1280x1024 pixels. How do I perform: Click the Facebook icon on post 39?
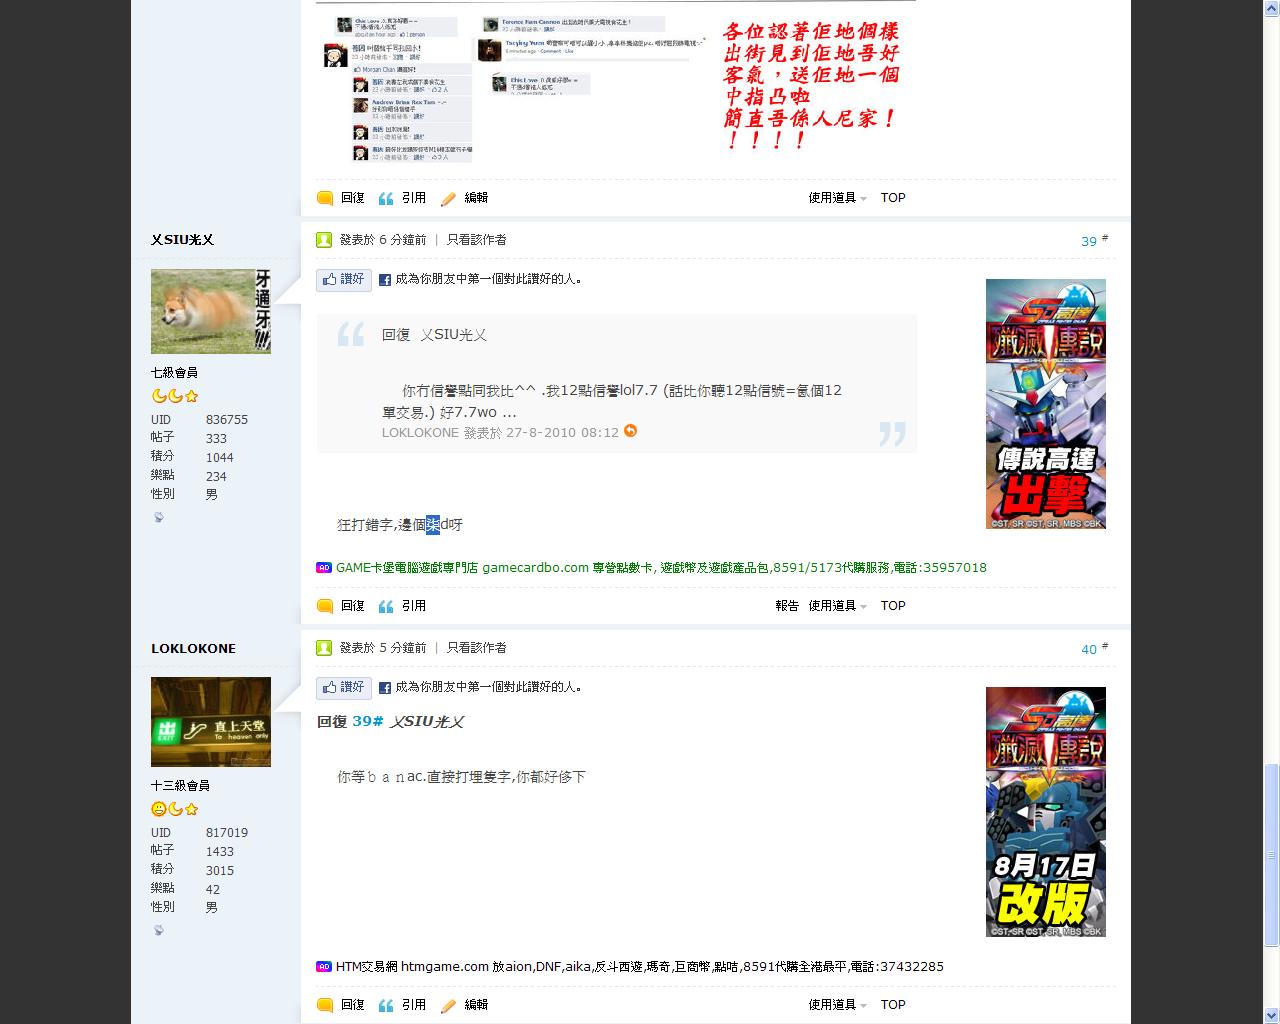pos(384,280)
